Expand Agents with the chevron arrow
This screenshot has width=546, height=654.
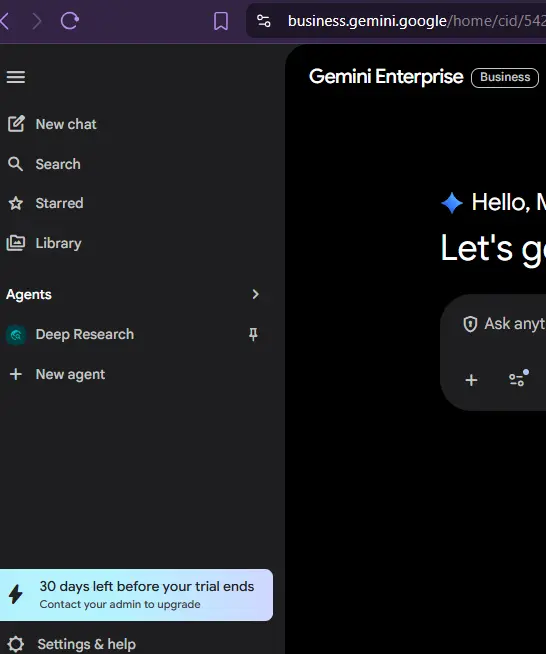click(255, 294)
